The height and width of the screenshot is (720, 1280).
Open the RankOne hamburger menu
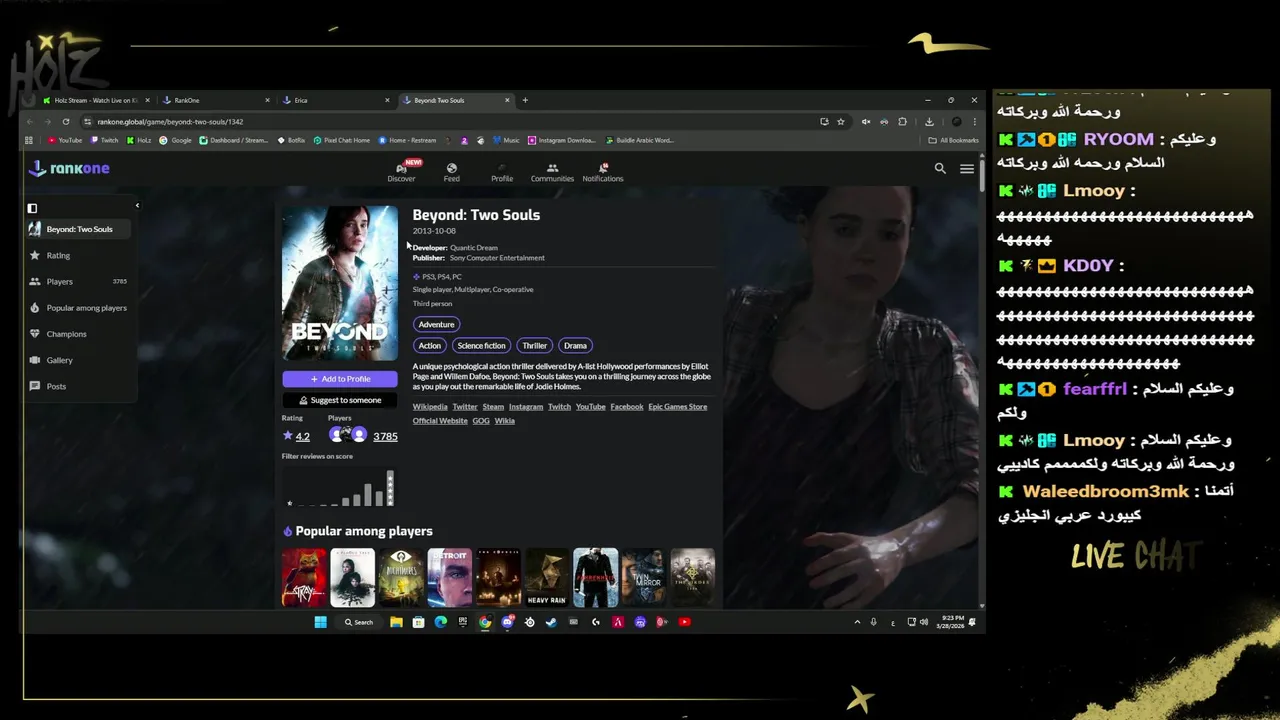pyautogui.click(x=967, y=169)
